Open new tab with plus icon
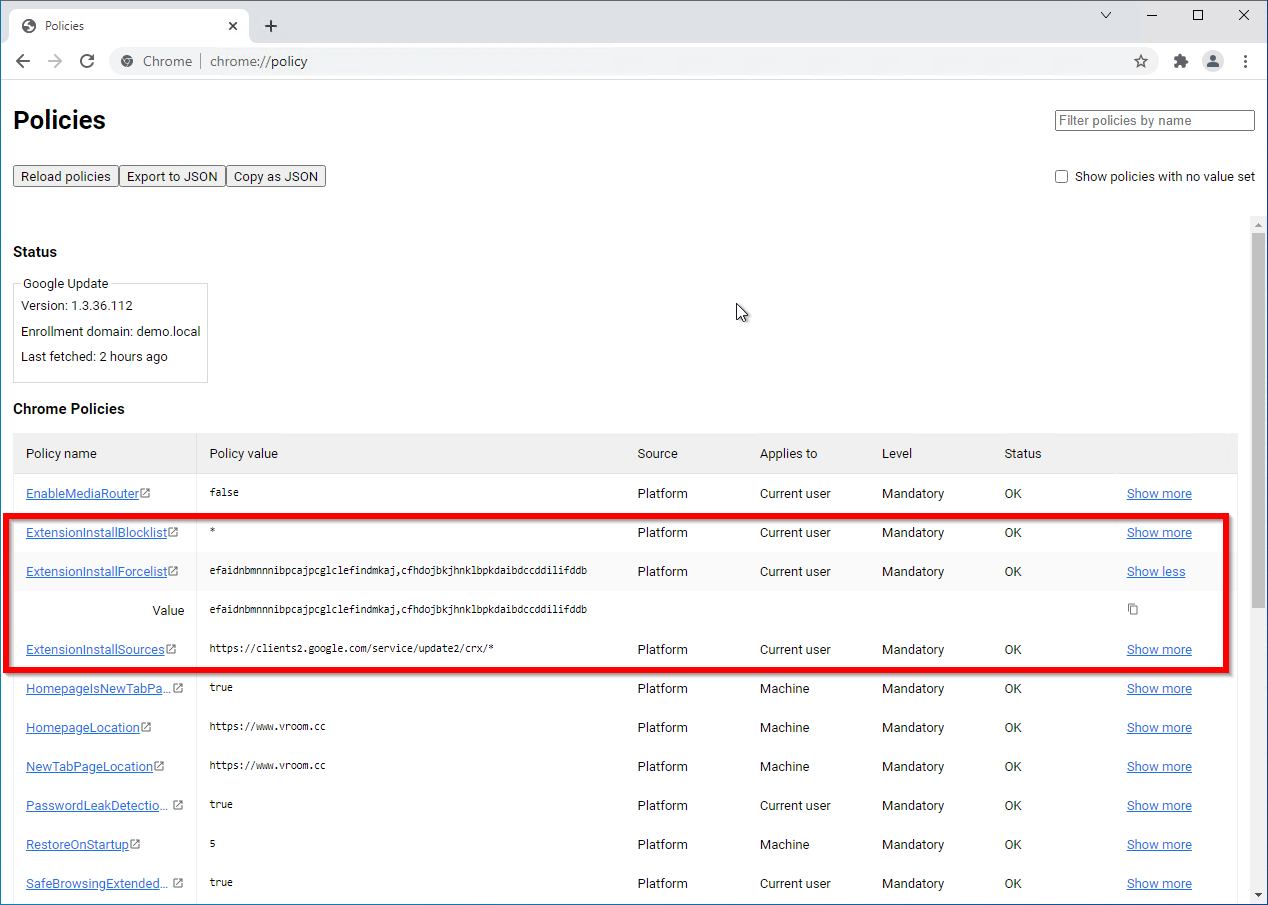 (x=271, y=26)
